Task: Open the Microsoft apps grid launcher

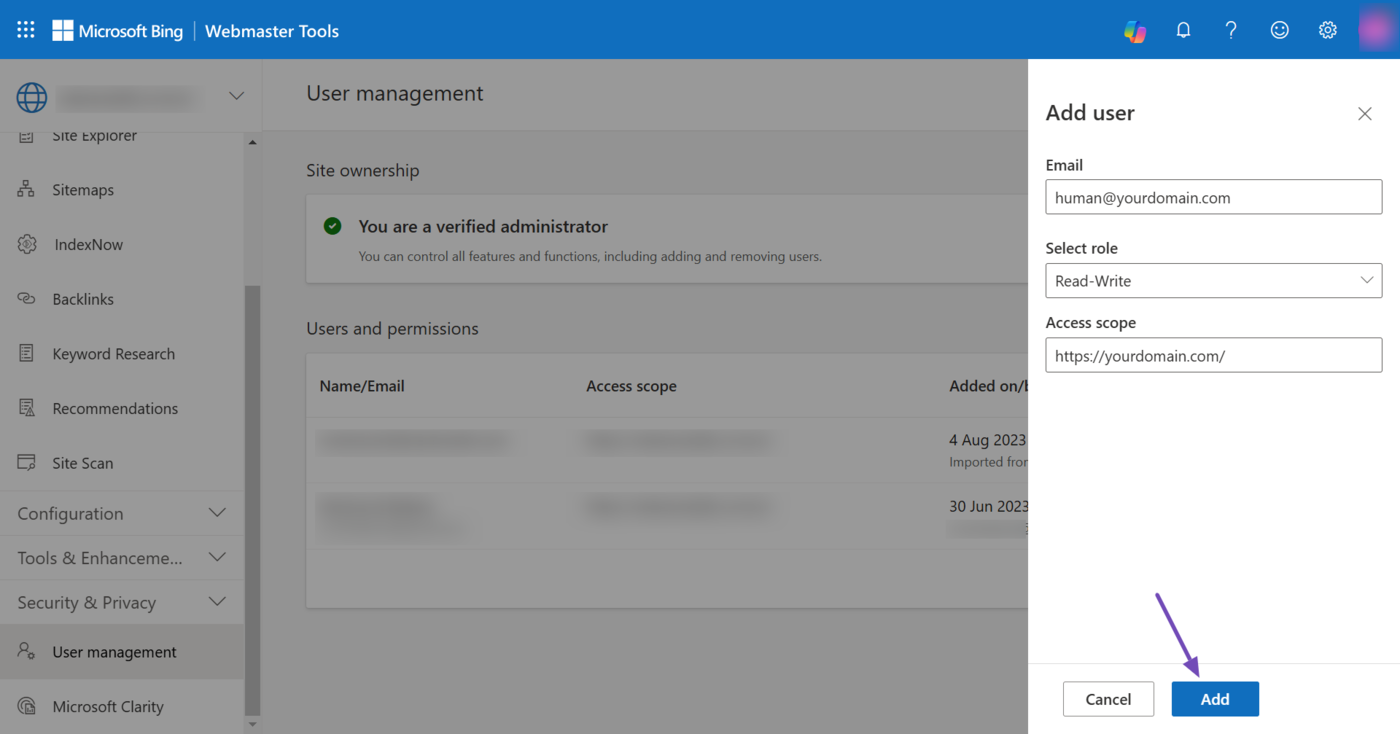Action: tap(26, 30)
